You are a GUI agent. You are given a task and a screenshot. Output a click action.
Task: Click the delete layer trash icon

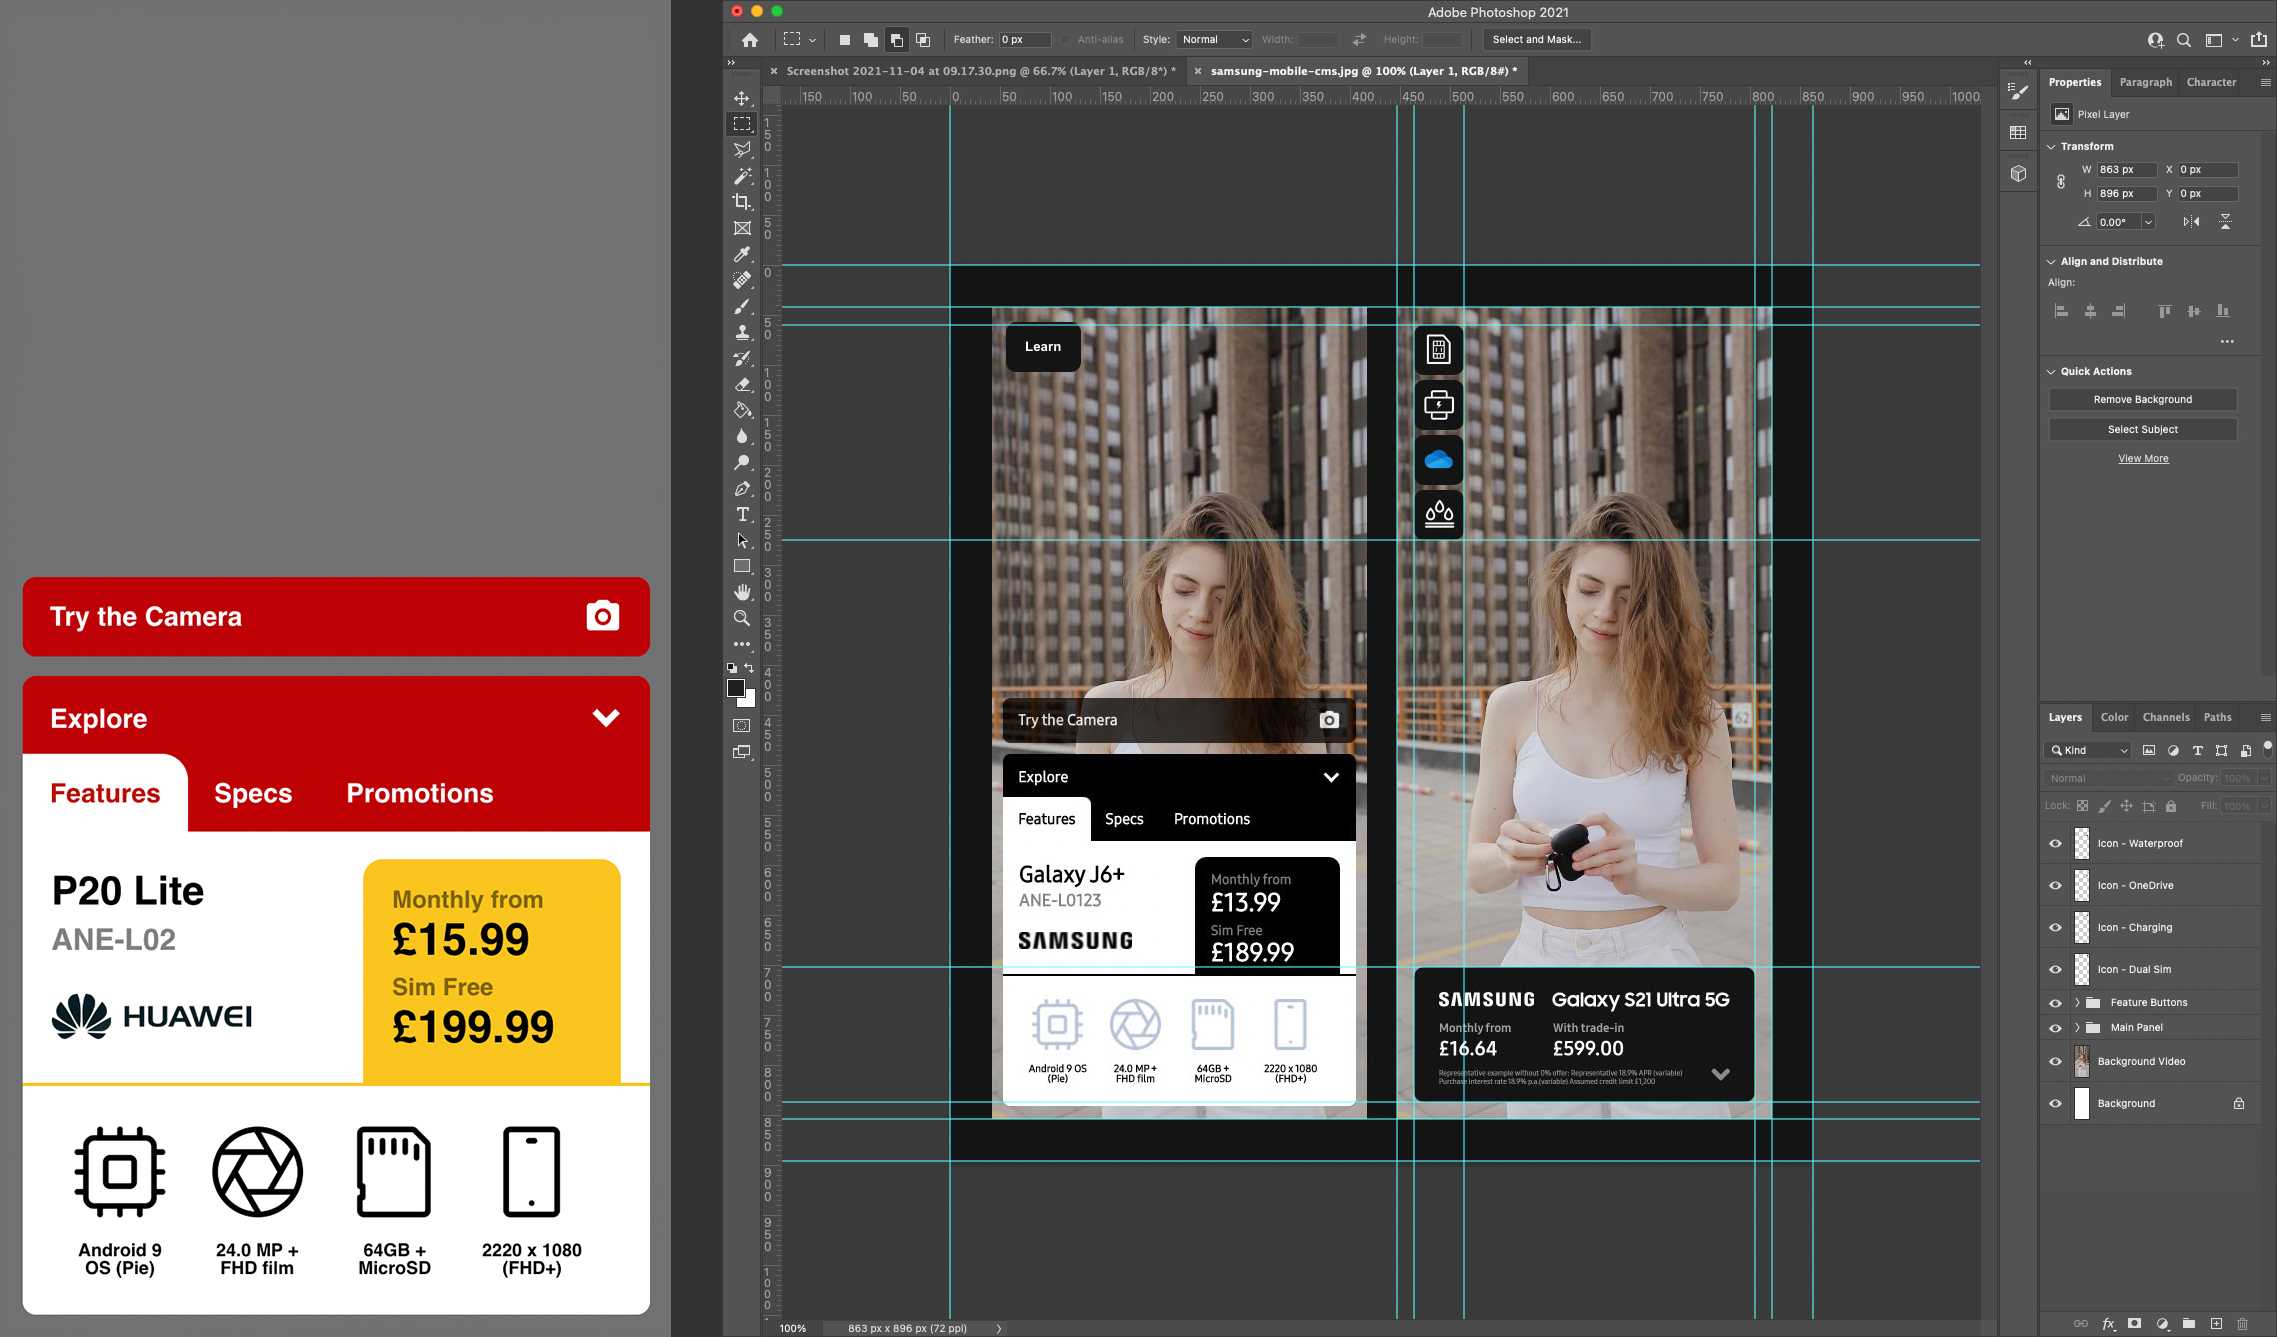(x=2242, y=1323)
